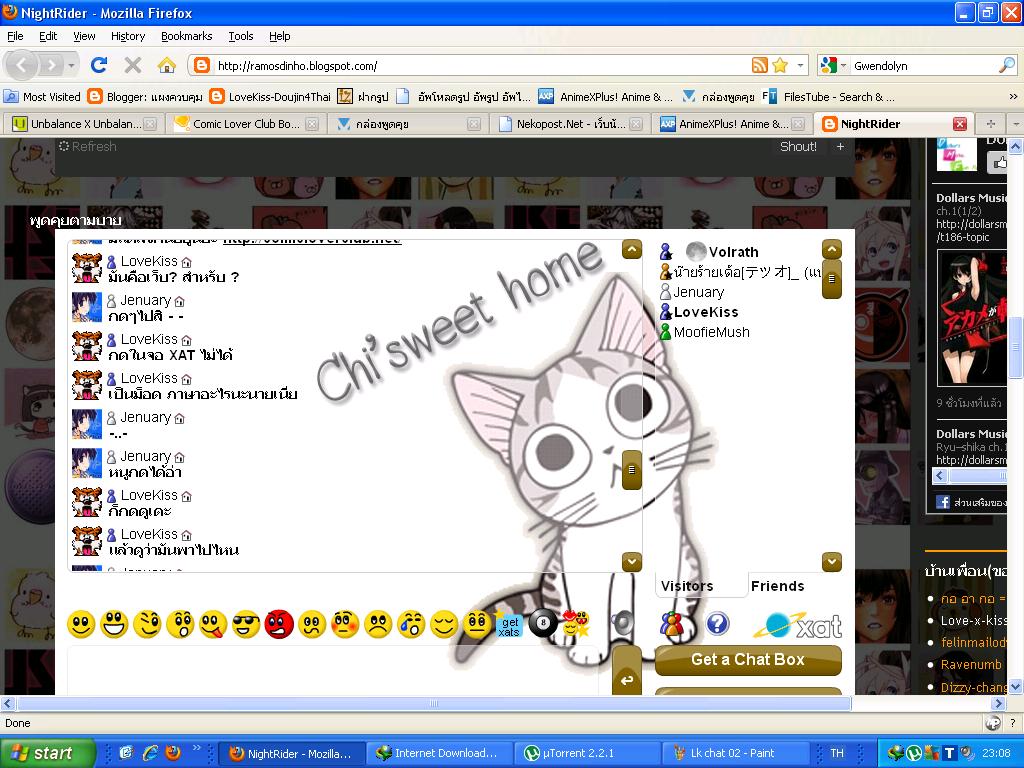Select the Friends tab in chat
Screen dimensions: 1024x768
pyautogui.click(x=777, y=586)
